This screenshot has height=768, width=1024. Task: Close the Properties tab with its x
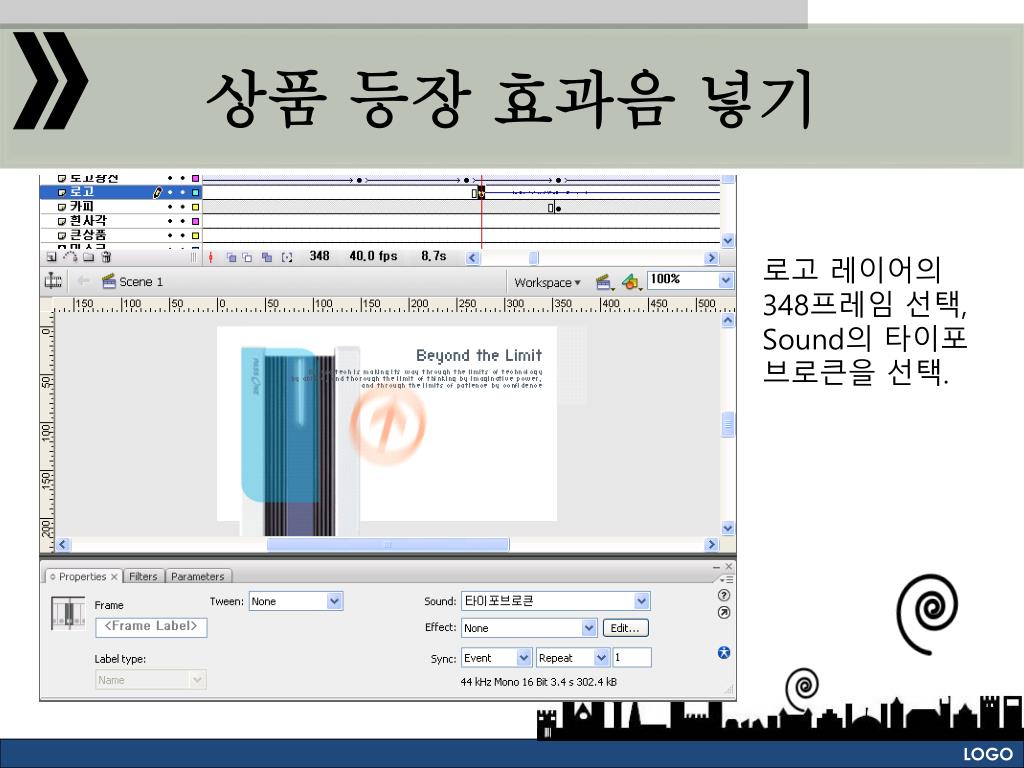pyautogui.click(x=114, y=577)
